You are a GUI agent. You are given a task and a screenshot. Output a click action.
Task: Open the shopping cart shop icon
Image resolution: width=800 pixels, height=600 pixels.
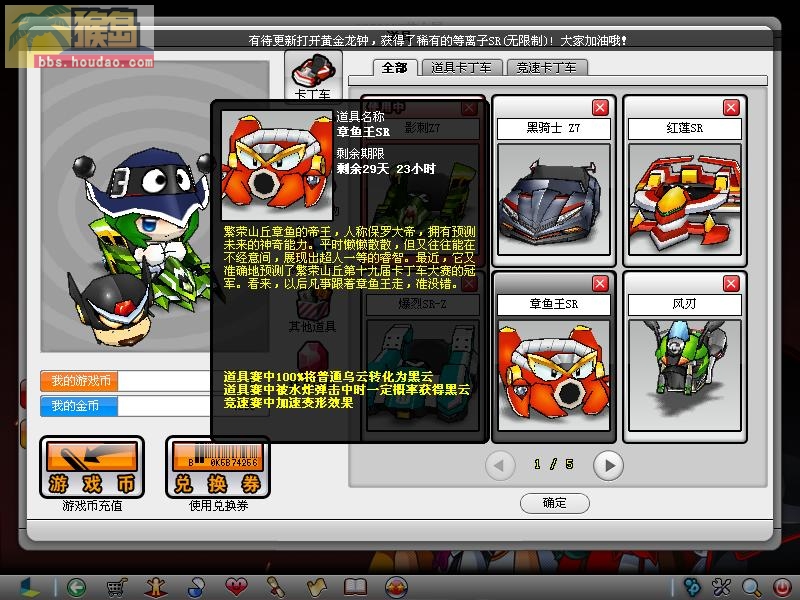[116, 587]
